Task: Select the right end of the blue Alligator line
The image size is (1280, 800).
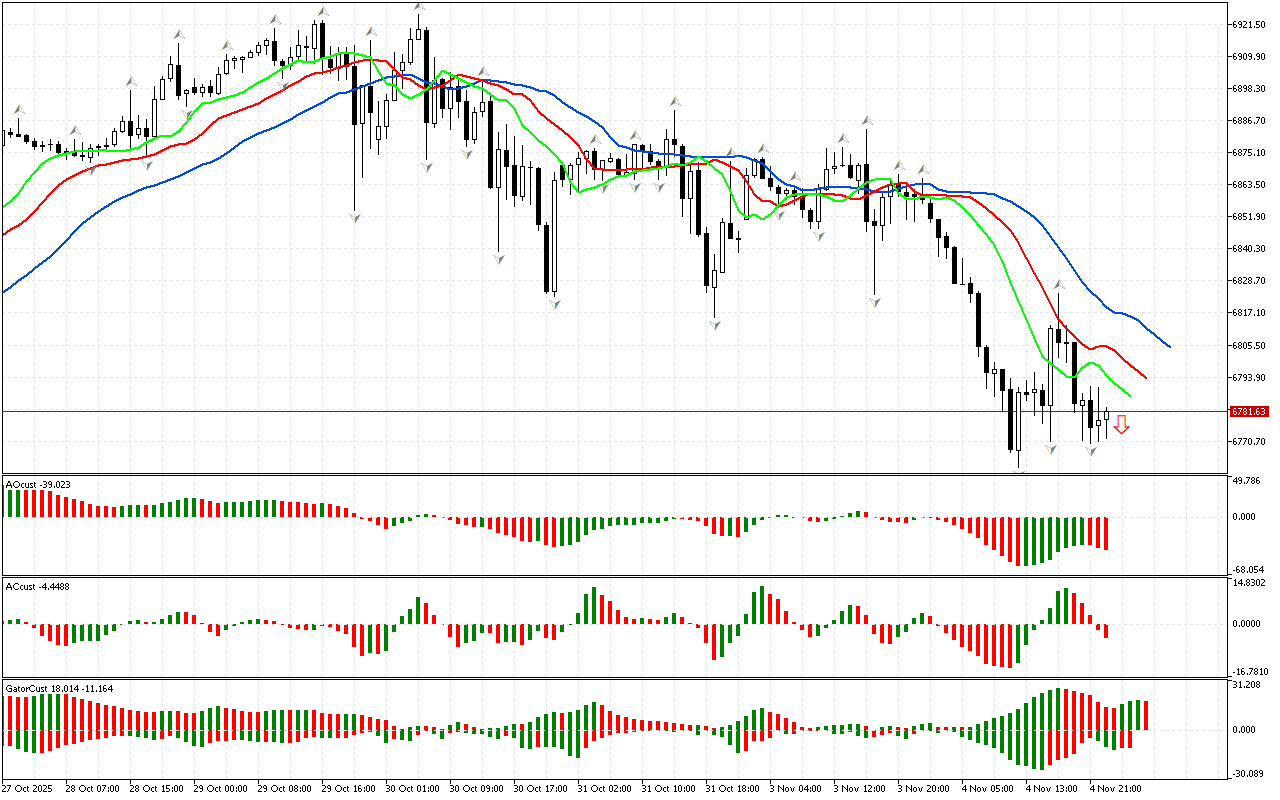Action: pyautogui.click(x=1169, y=347)
